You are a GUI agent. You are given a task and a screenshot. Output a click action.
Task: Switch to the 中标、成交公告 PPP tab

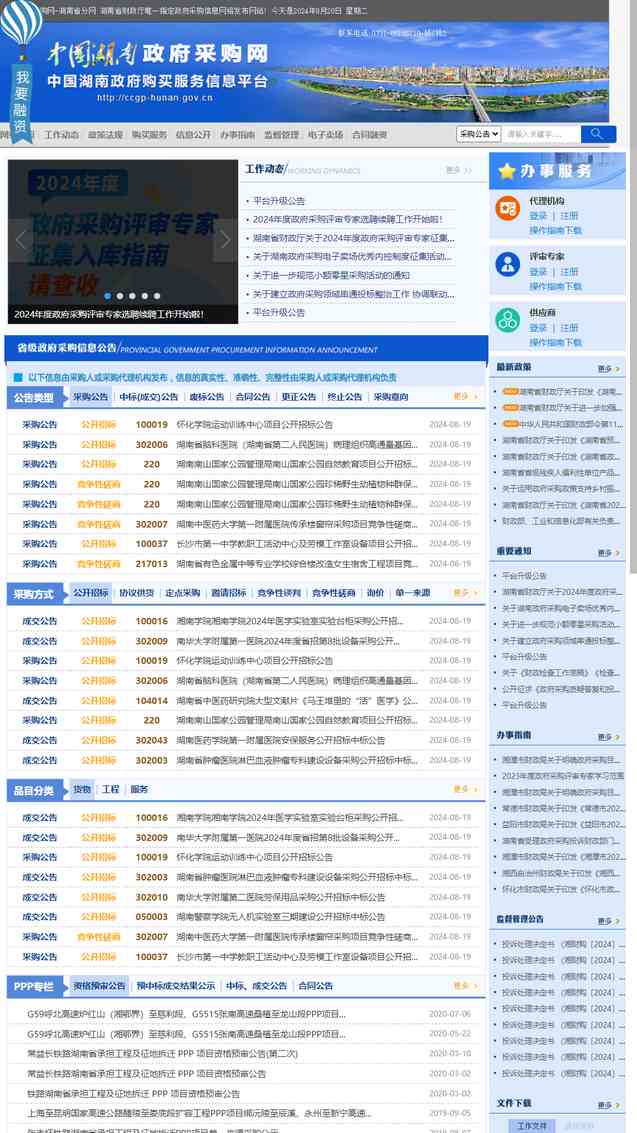(256, 986)
